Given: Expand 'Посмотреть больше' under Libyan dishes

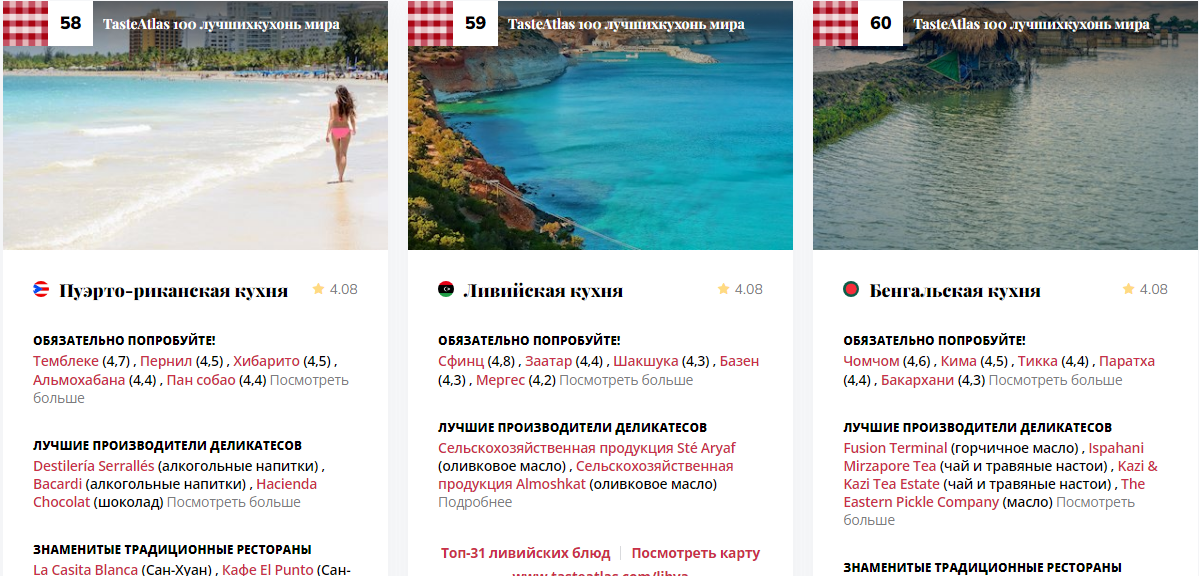Looking at the screenshot, I should pos(625,380).
